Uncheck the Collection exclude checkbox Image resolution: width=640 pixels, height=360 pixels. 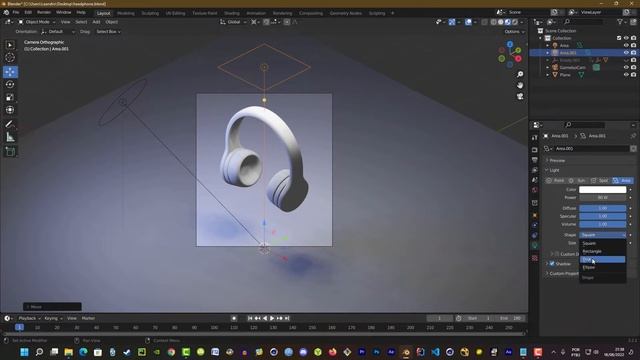coord(619,38)
